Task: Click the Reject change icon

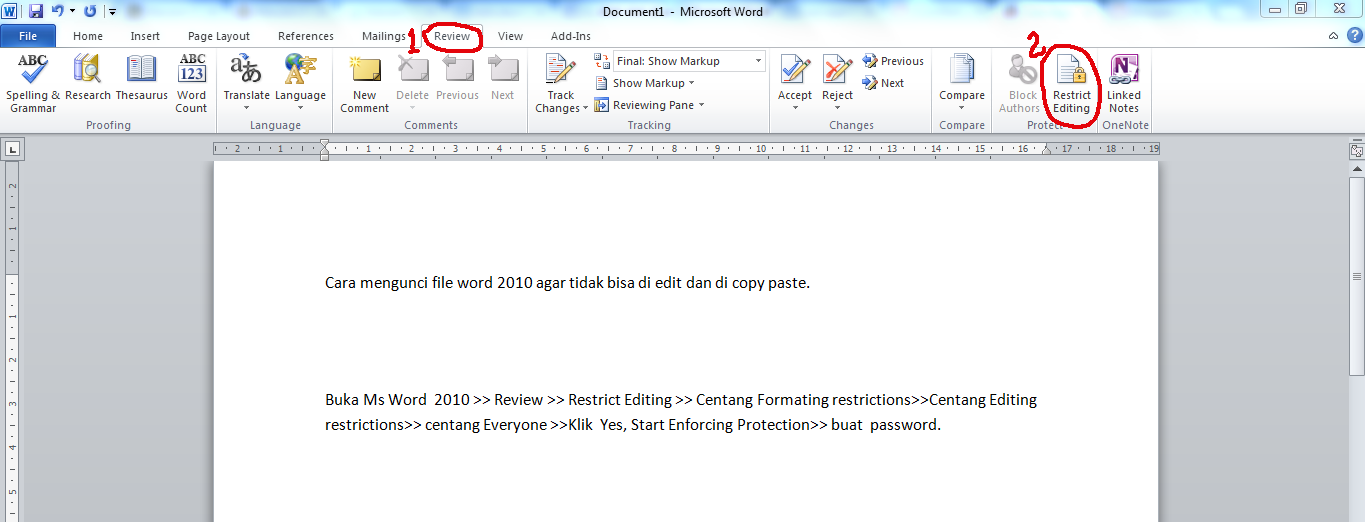Action: coord(838,71)
